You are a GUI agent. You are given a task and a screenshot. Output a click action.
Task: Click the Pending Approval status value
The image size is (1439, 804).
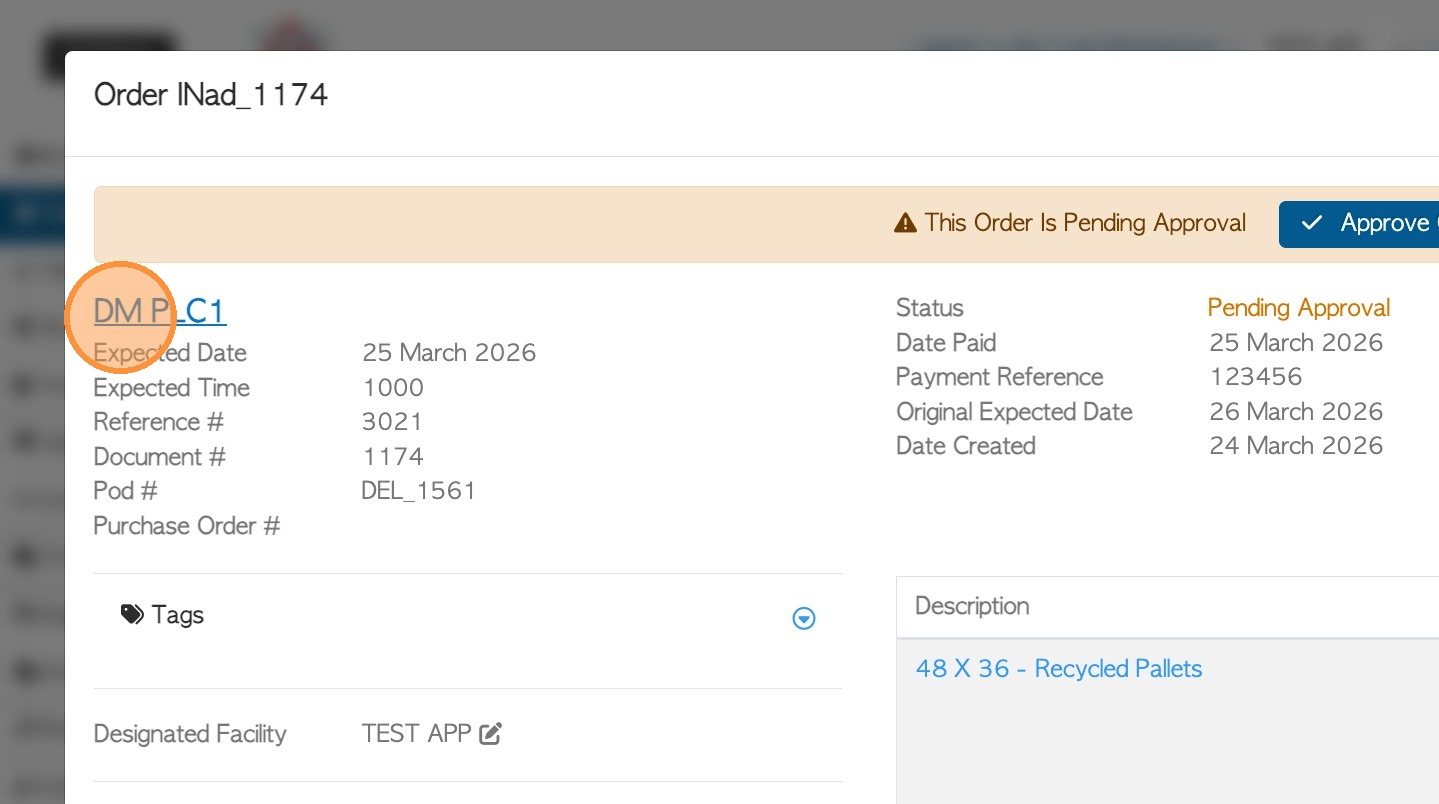(x=1298, y=308)
